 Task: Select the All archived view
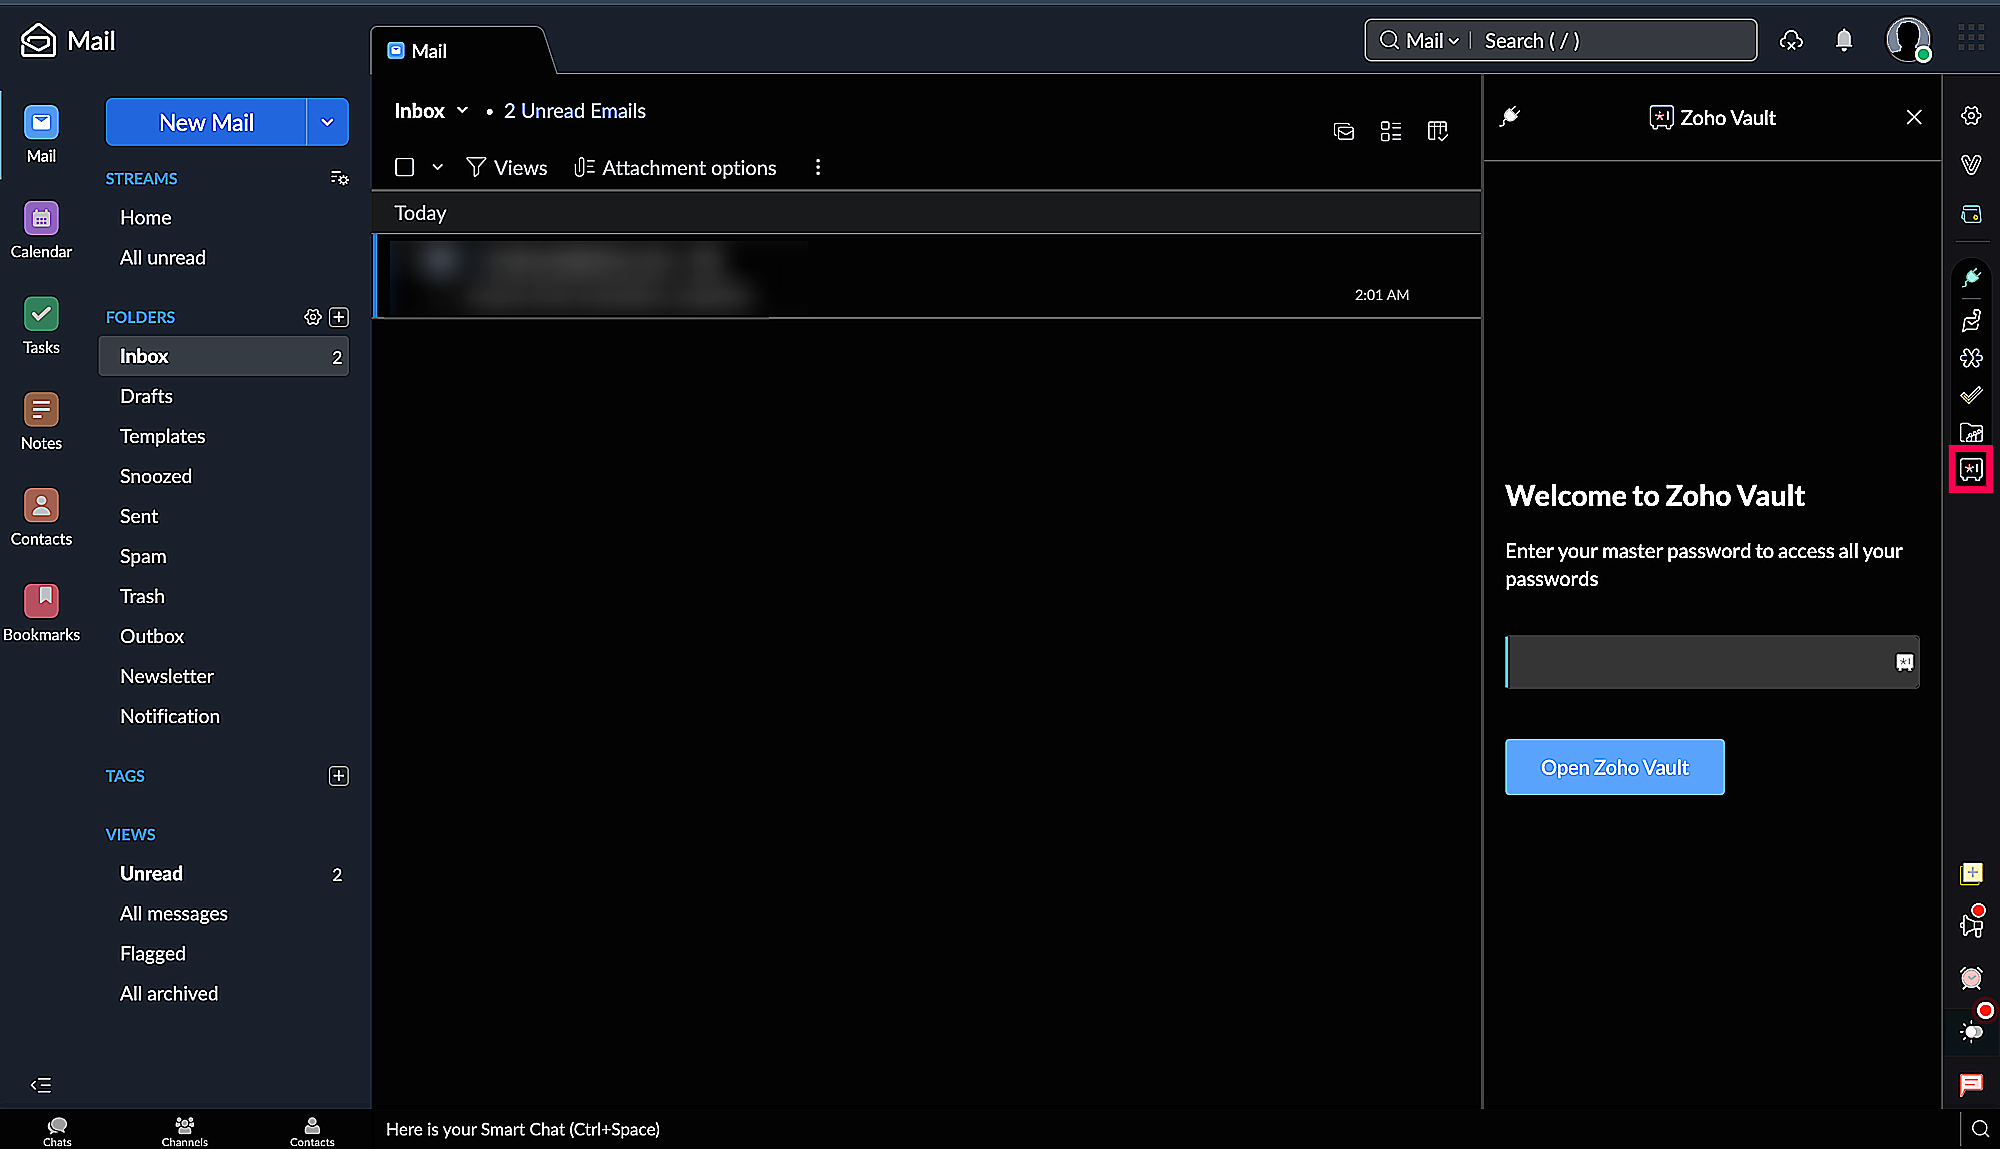click(x=169, y=993)
